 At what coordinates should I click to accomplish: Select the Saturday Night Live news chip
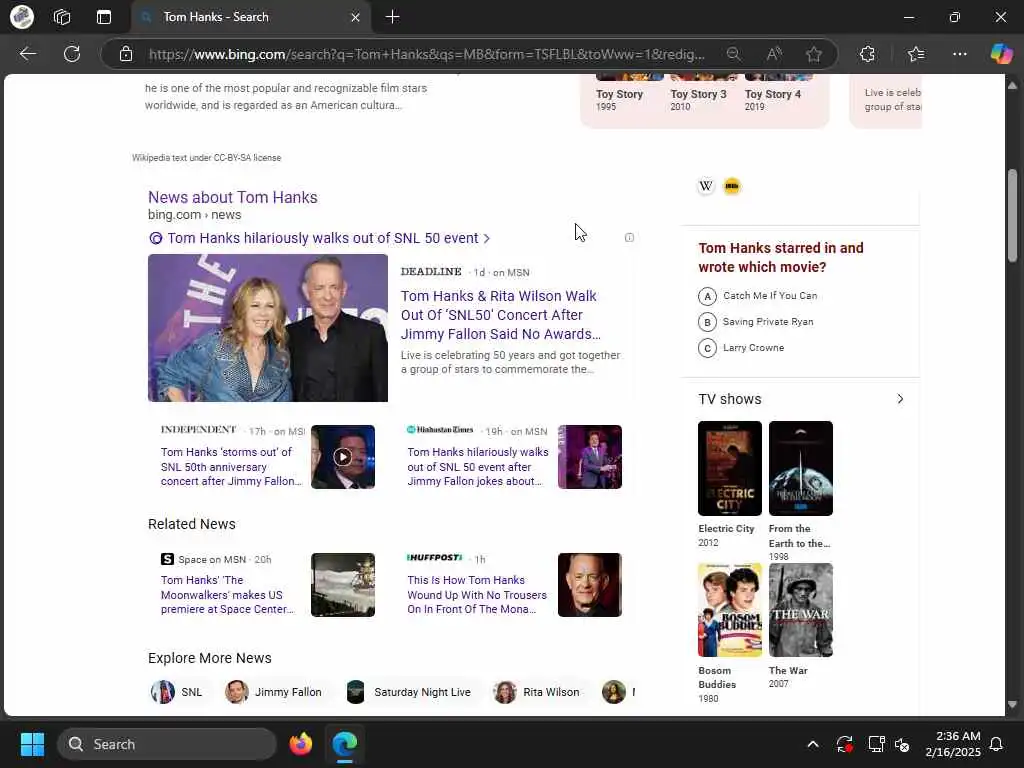click(x=409, y=692)
